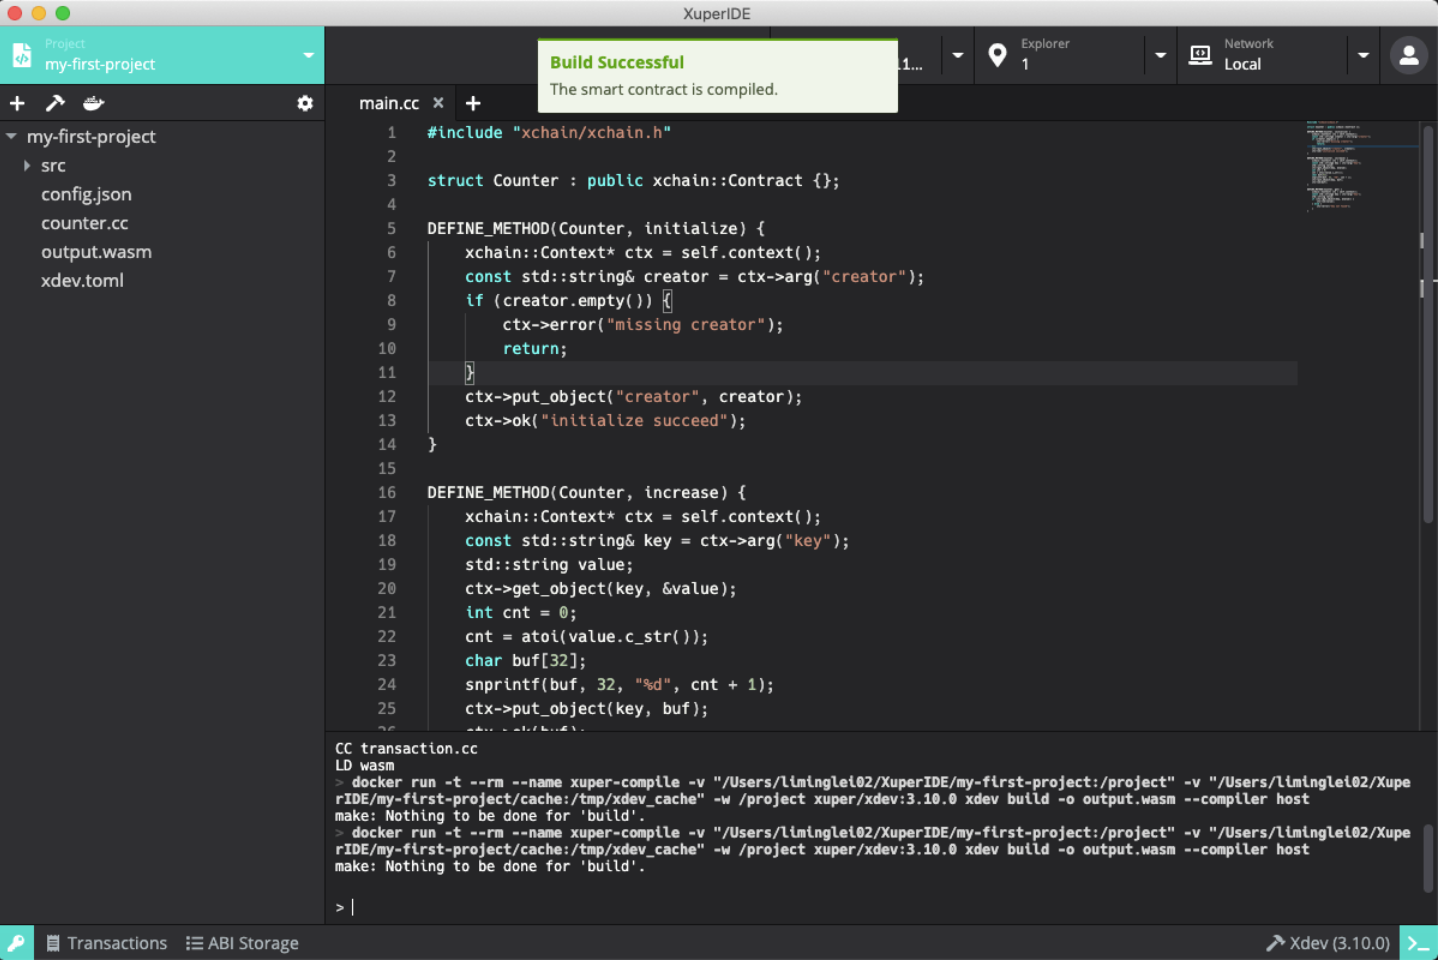Close the main.cc tab

tap(438, 103)
